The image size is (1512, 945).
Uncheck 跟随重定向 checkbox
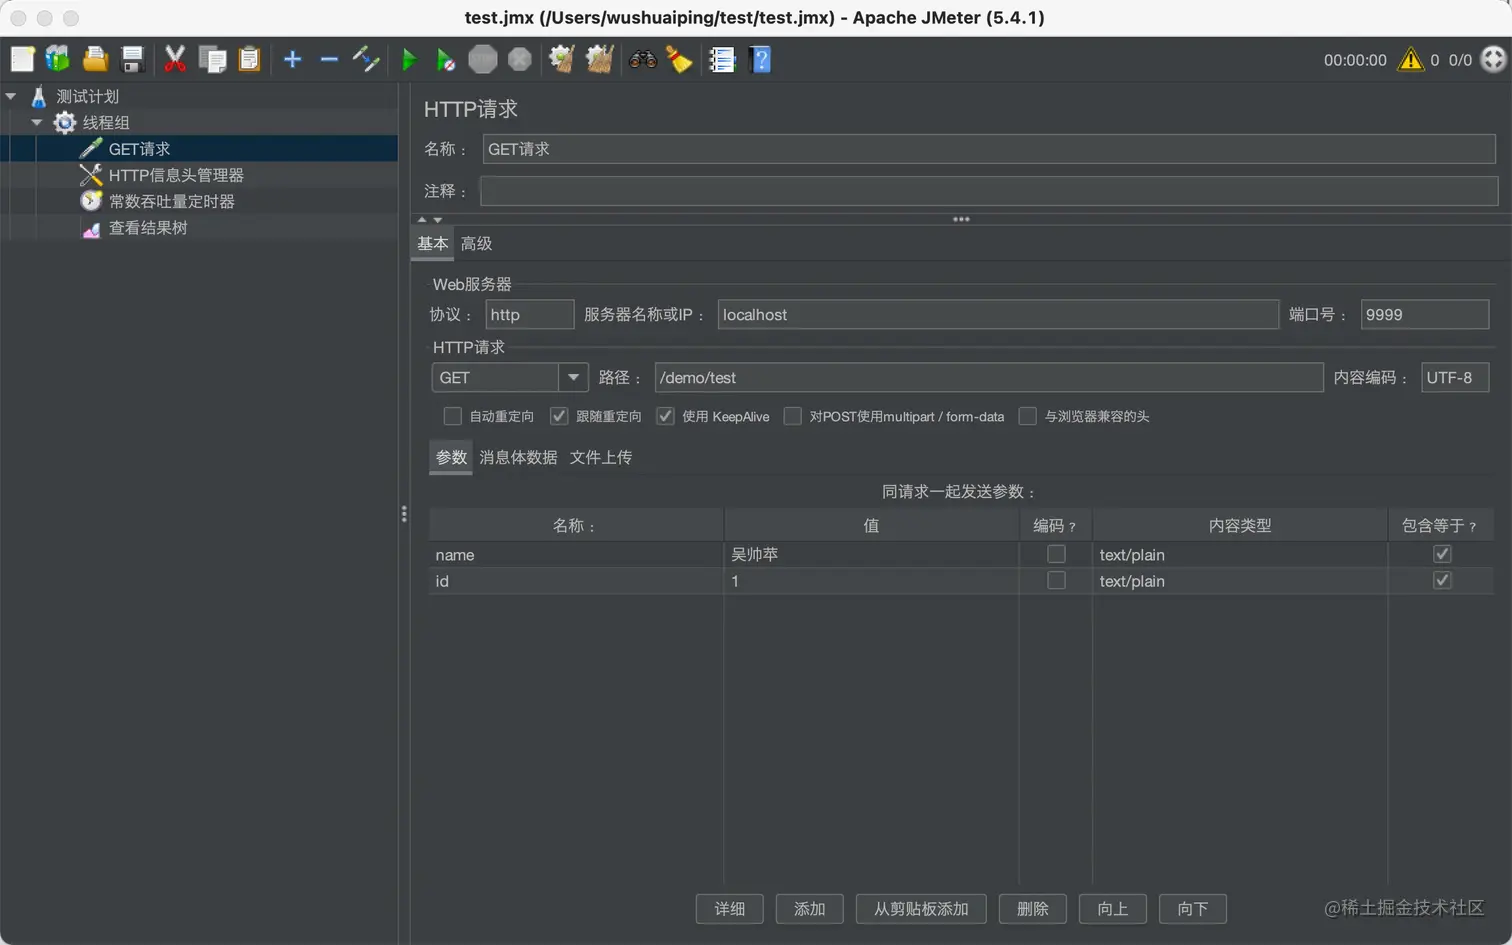click(x=559, y=416)
